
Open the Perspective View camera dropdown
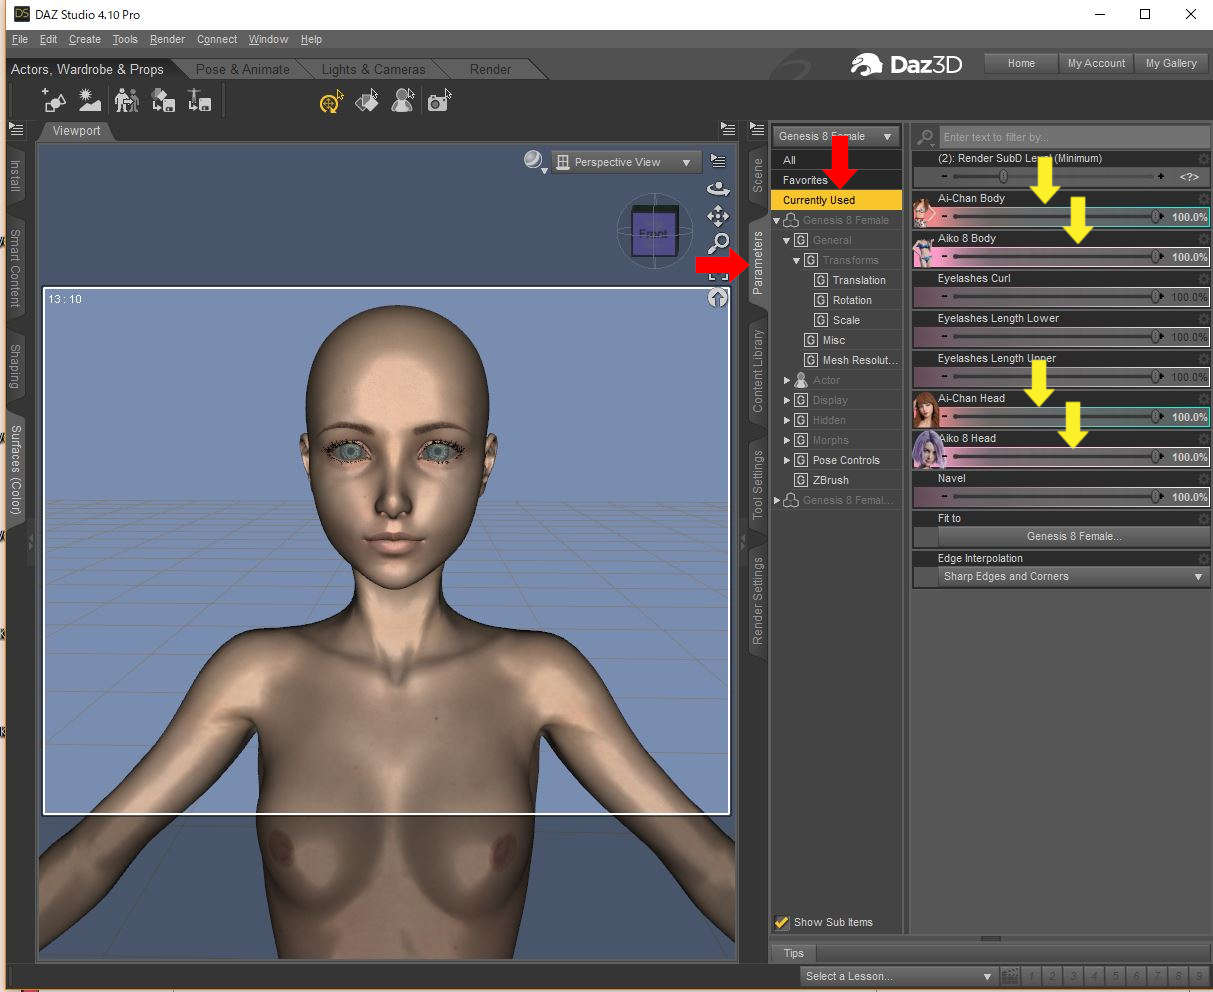(626, 162)
